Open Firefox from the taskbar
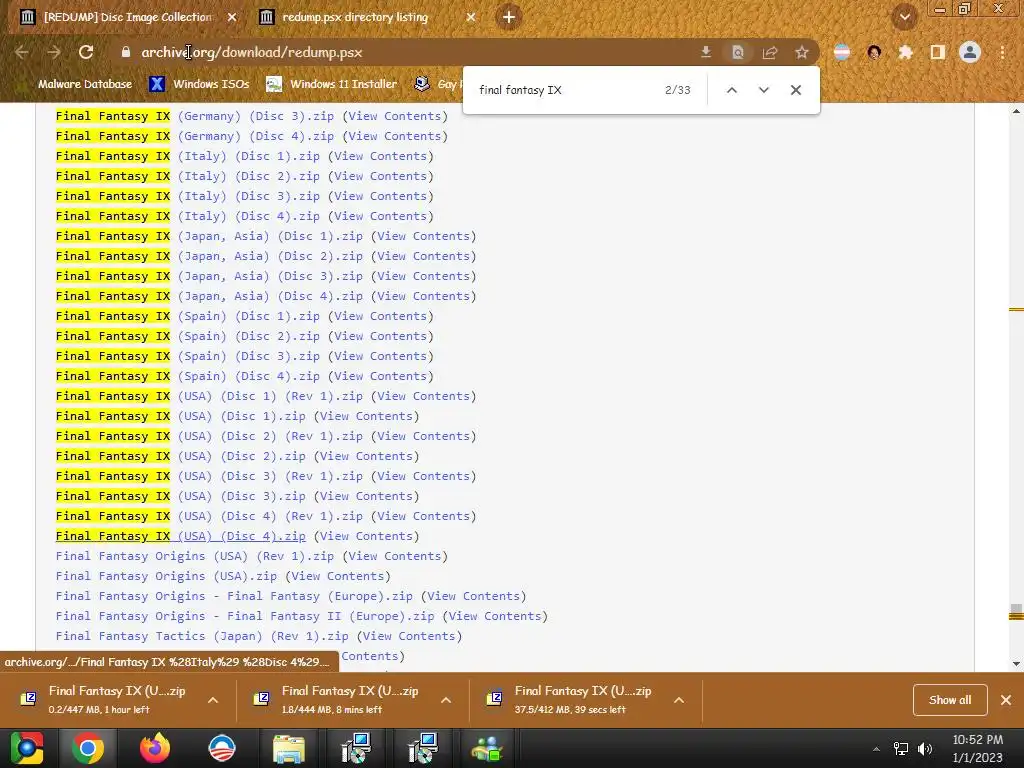The height and width of the screenshot is (768, 1024). (155, 748)
